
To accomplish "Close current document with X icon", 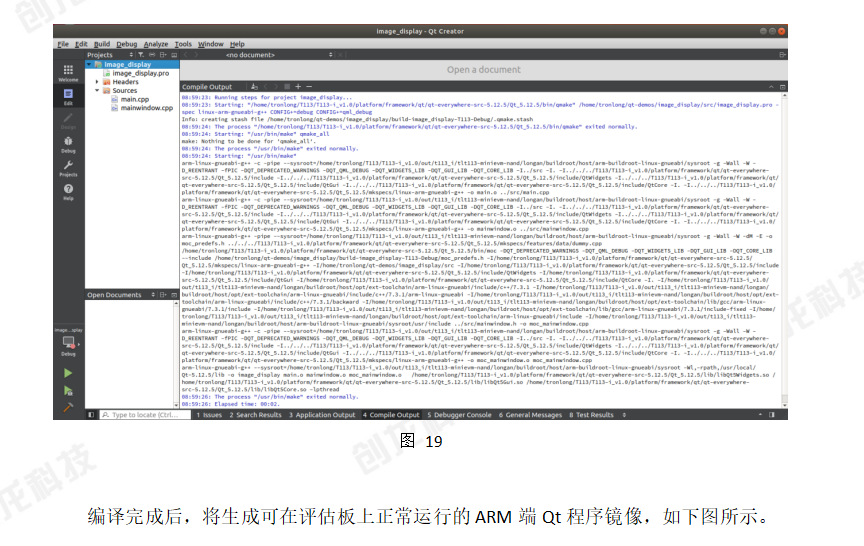I will tap(341, 55).
